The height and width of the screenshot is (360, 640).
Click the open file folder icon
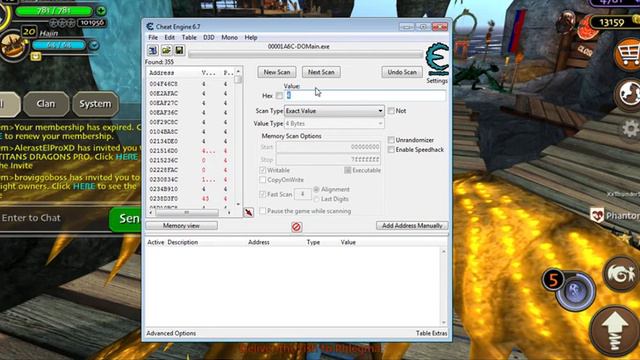[166, 50]
